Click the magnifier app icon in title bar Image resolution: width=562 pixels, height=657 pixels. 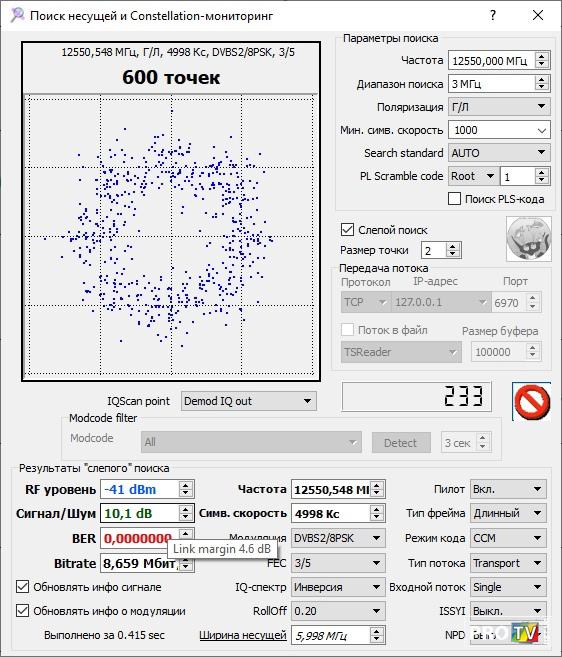pos(18,15)
